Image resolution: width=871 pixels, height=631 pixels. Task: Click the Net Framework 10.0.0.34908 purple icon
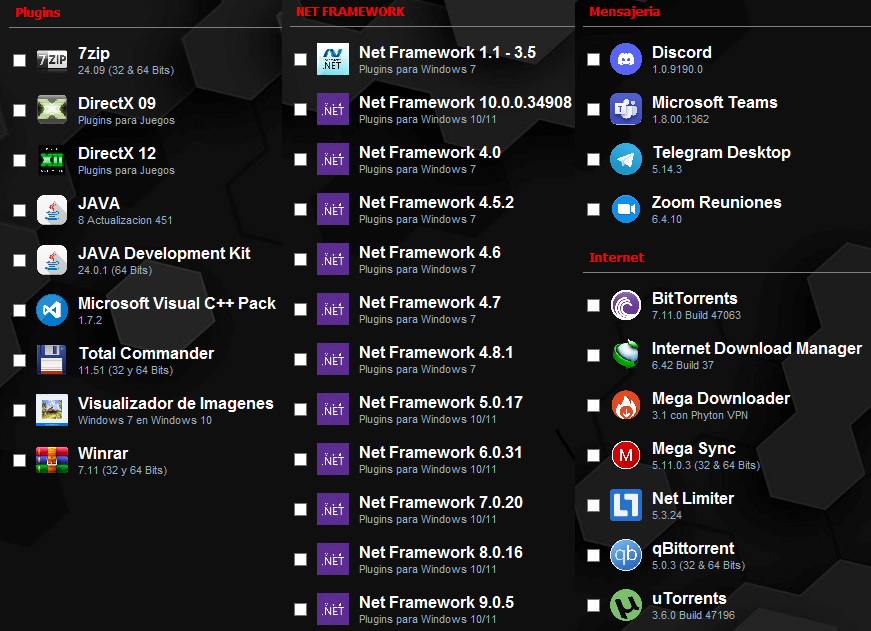point(333,109)
